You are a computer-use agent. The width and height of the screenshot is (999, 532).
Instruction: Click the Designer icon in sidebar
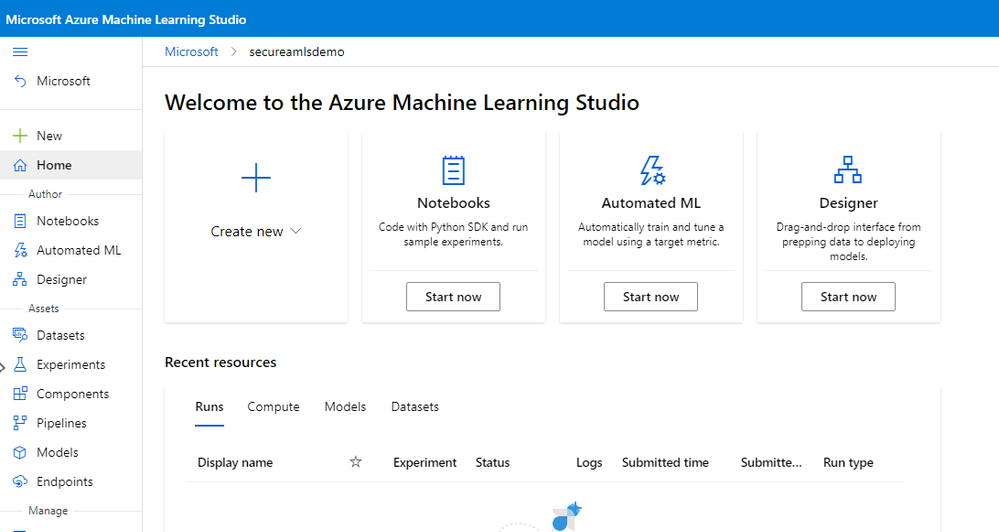click(x=20, y=280)
